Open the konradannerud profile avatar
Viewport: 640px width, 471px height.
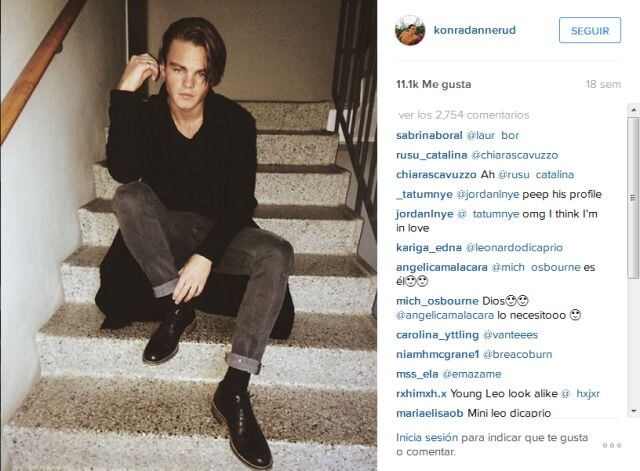[410, 30]
